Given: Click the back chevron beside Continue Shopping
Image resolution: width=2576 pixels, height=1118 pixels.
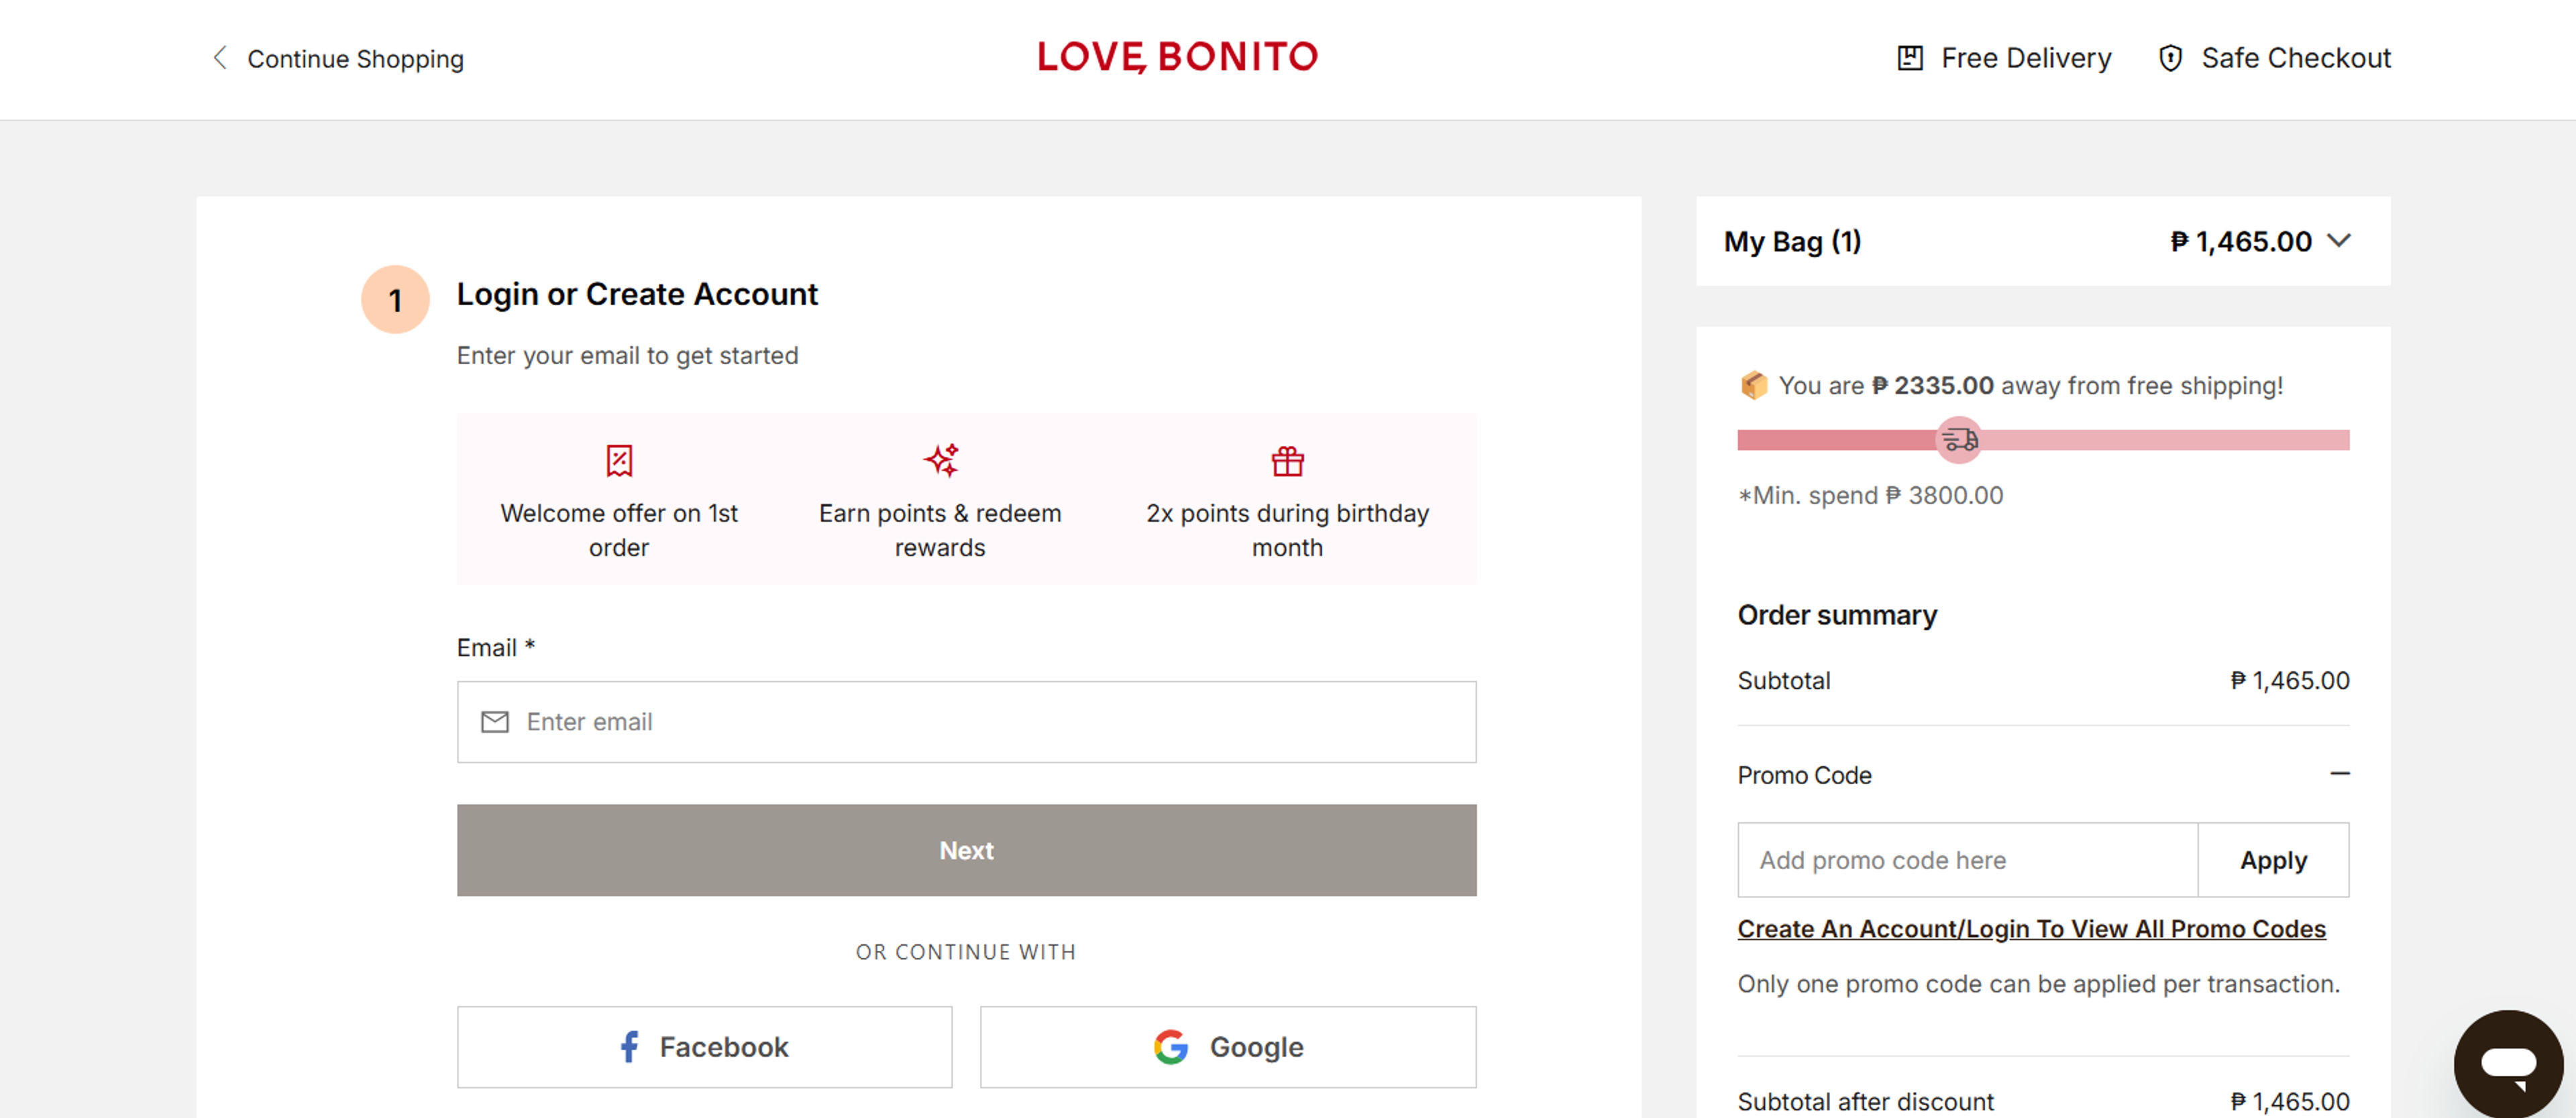Looking at the screenshot, I should coord(220,58).
